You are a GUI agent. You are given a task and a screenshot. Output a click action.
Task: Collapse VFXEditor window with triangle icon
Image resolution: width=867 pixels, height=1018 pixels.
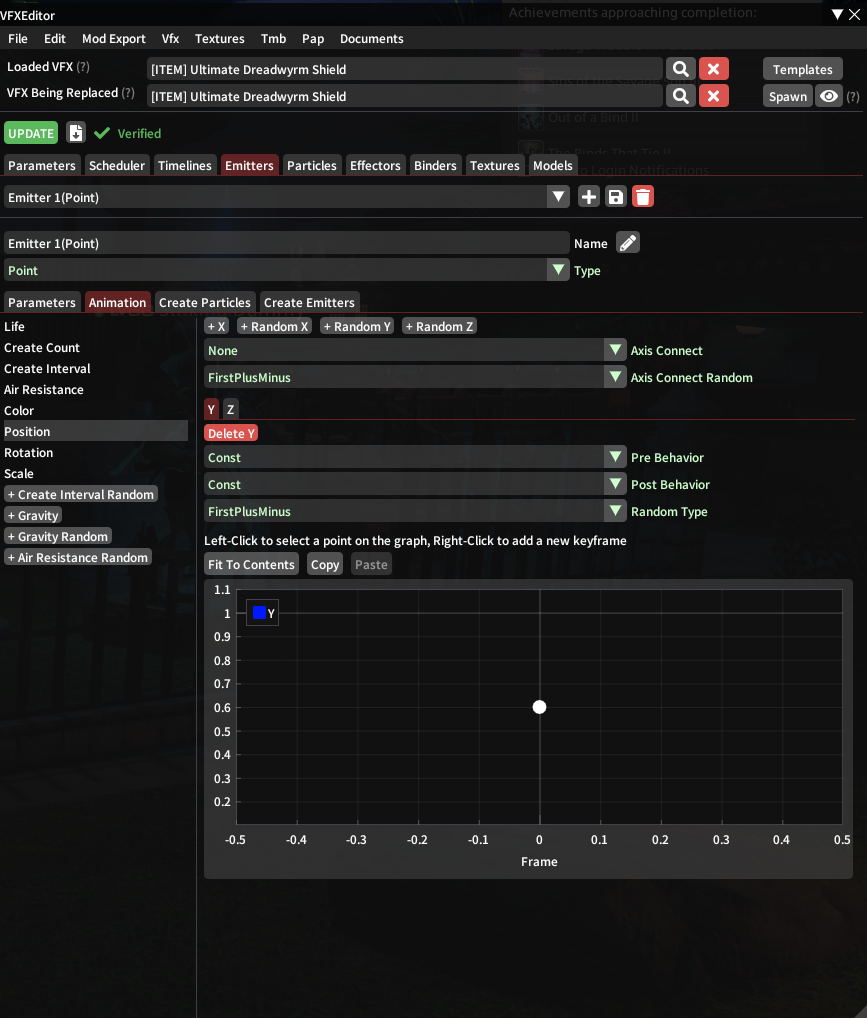pos(837,14)
